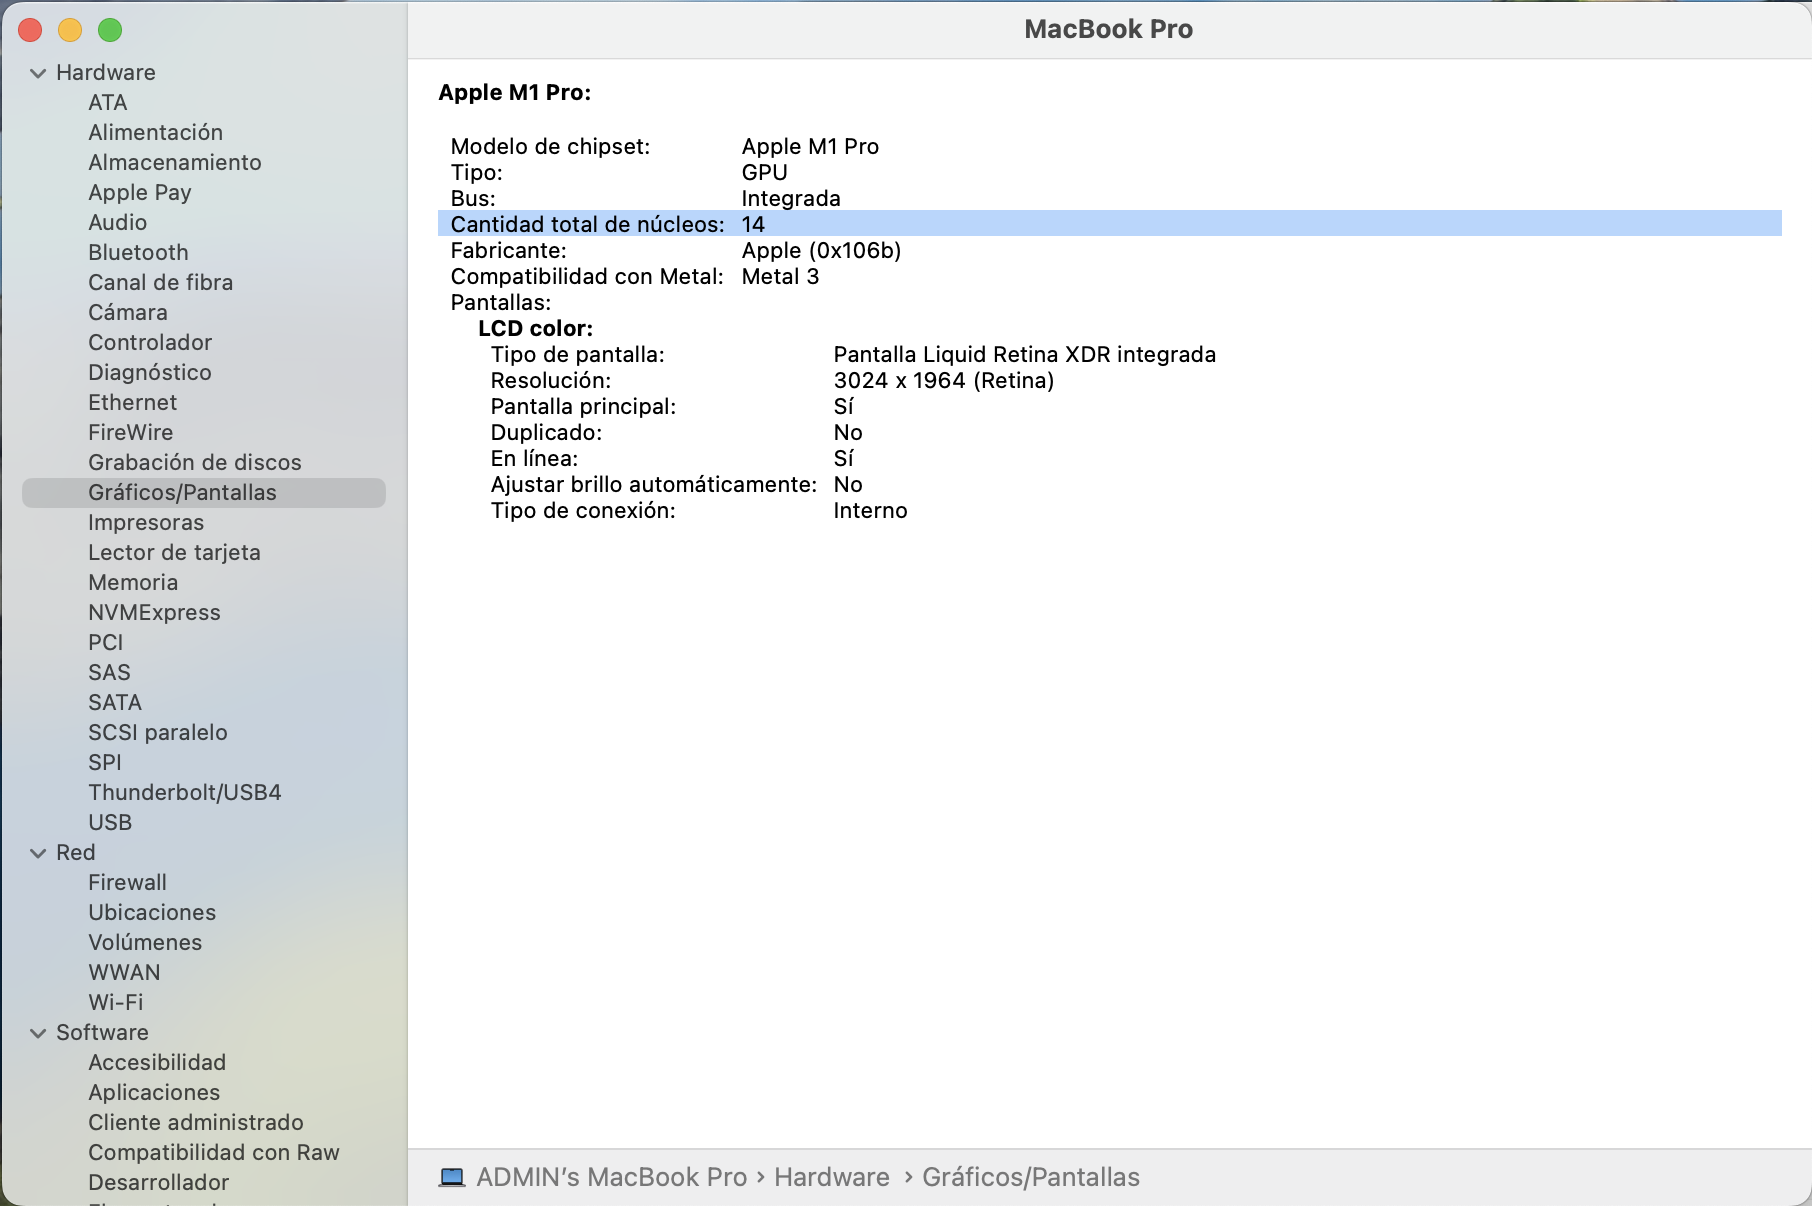Collapse the Software section
Image resolution: width=1812 pixels, height=1206 pixels.
(38, 1033)
